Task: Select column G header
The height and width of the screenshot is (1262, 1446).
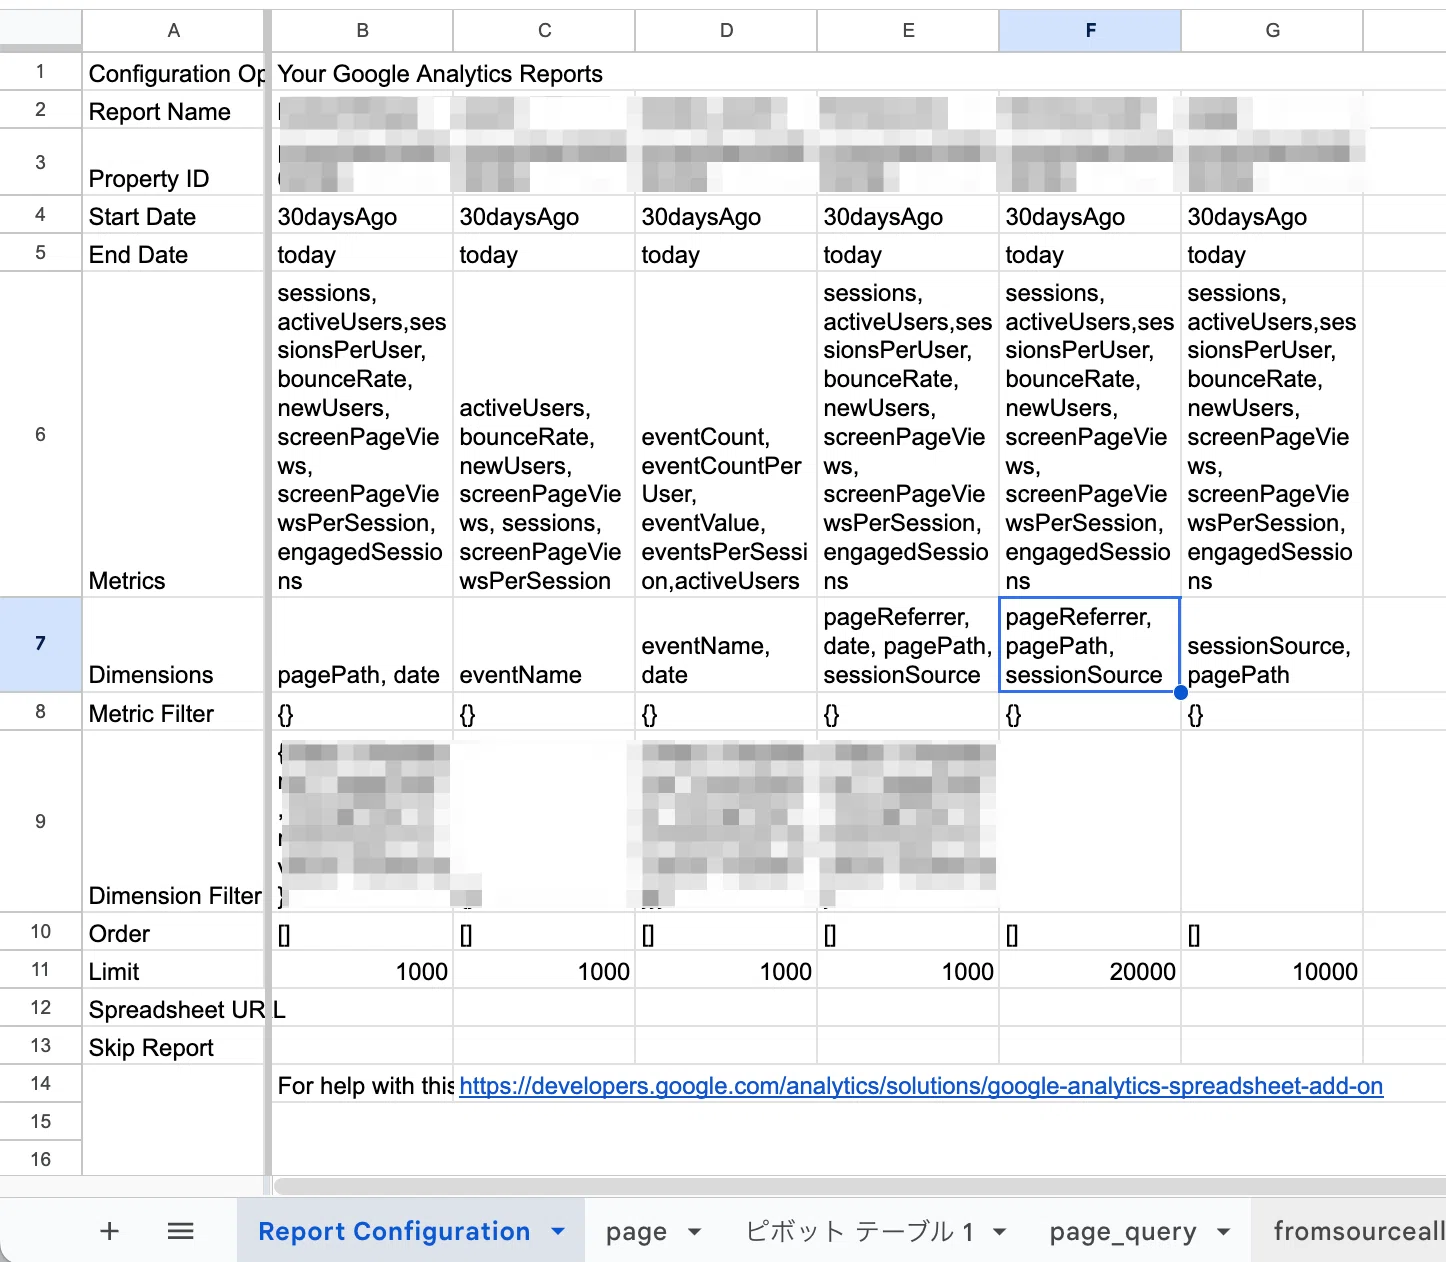Action: (x=1273, y=31)
